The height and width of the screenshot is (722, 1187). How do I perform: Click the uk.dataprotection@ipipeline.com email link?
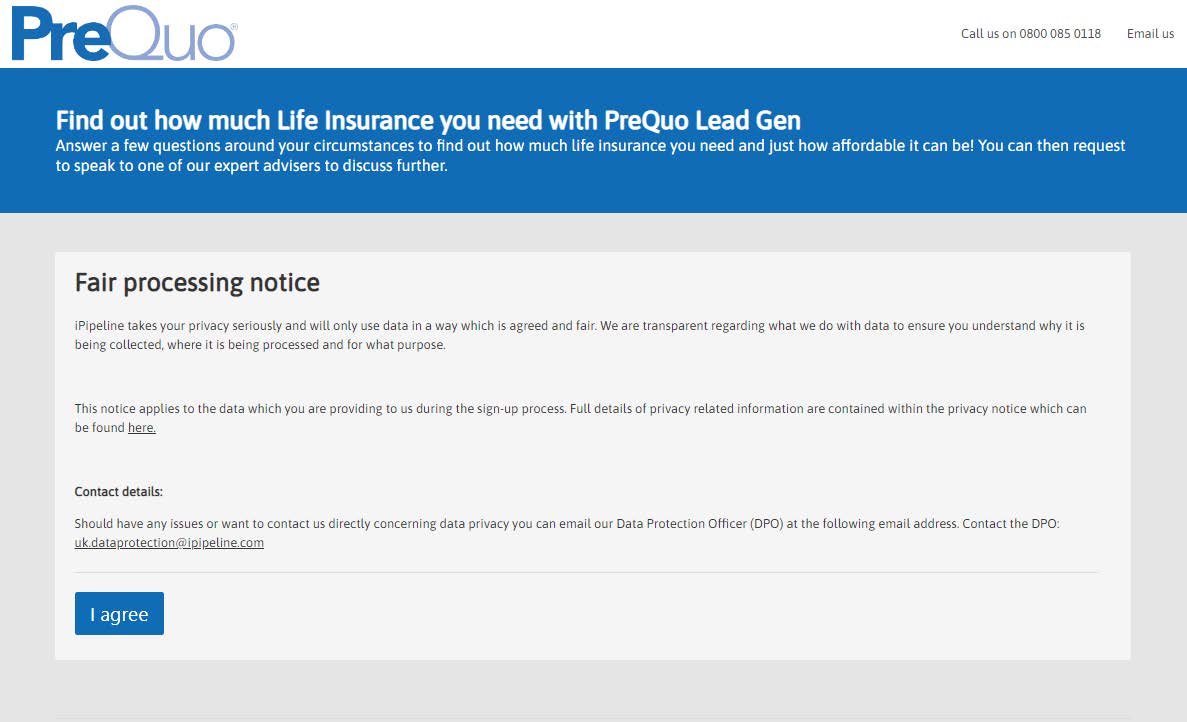[x=169, y=543]
